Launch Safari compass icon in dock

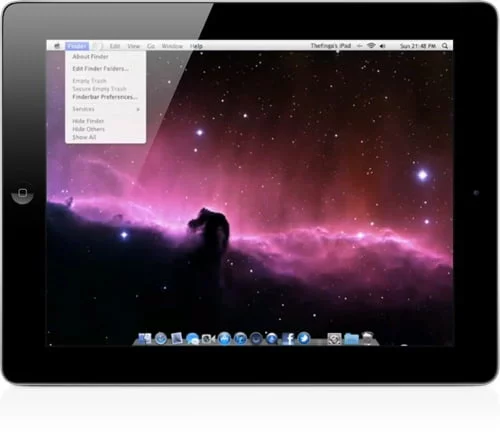click(x=161, y=338)
